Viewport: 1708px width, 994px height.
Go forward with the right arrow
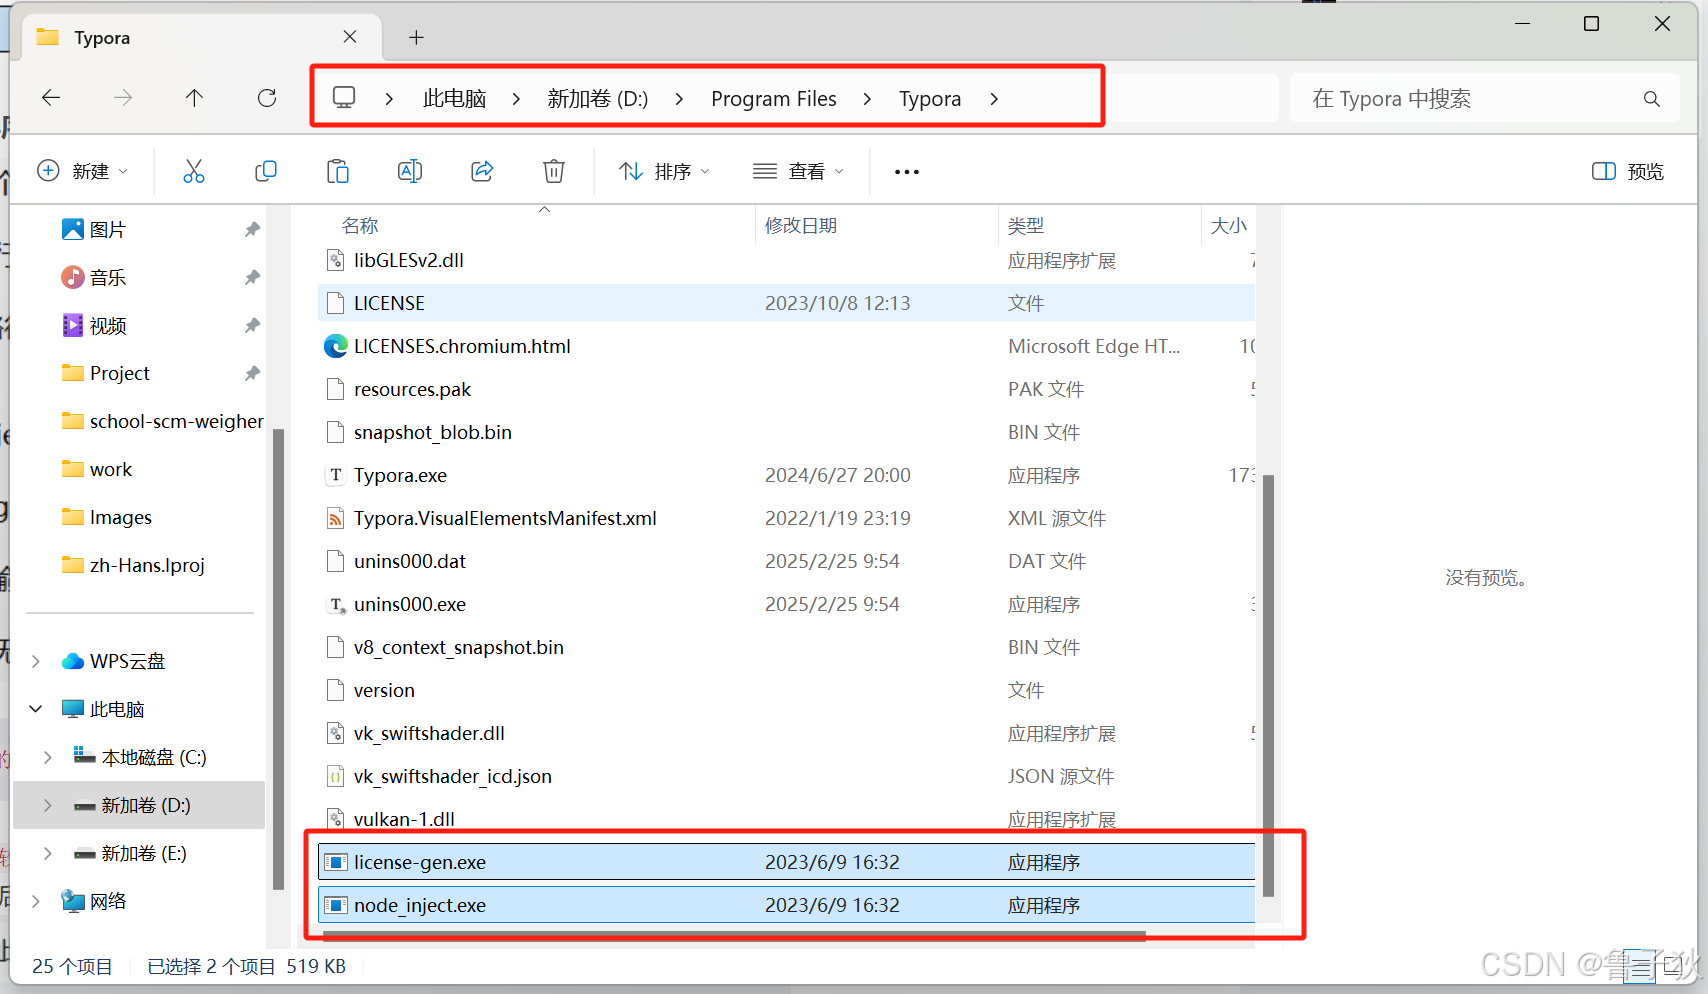click(x=123, y=97)
